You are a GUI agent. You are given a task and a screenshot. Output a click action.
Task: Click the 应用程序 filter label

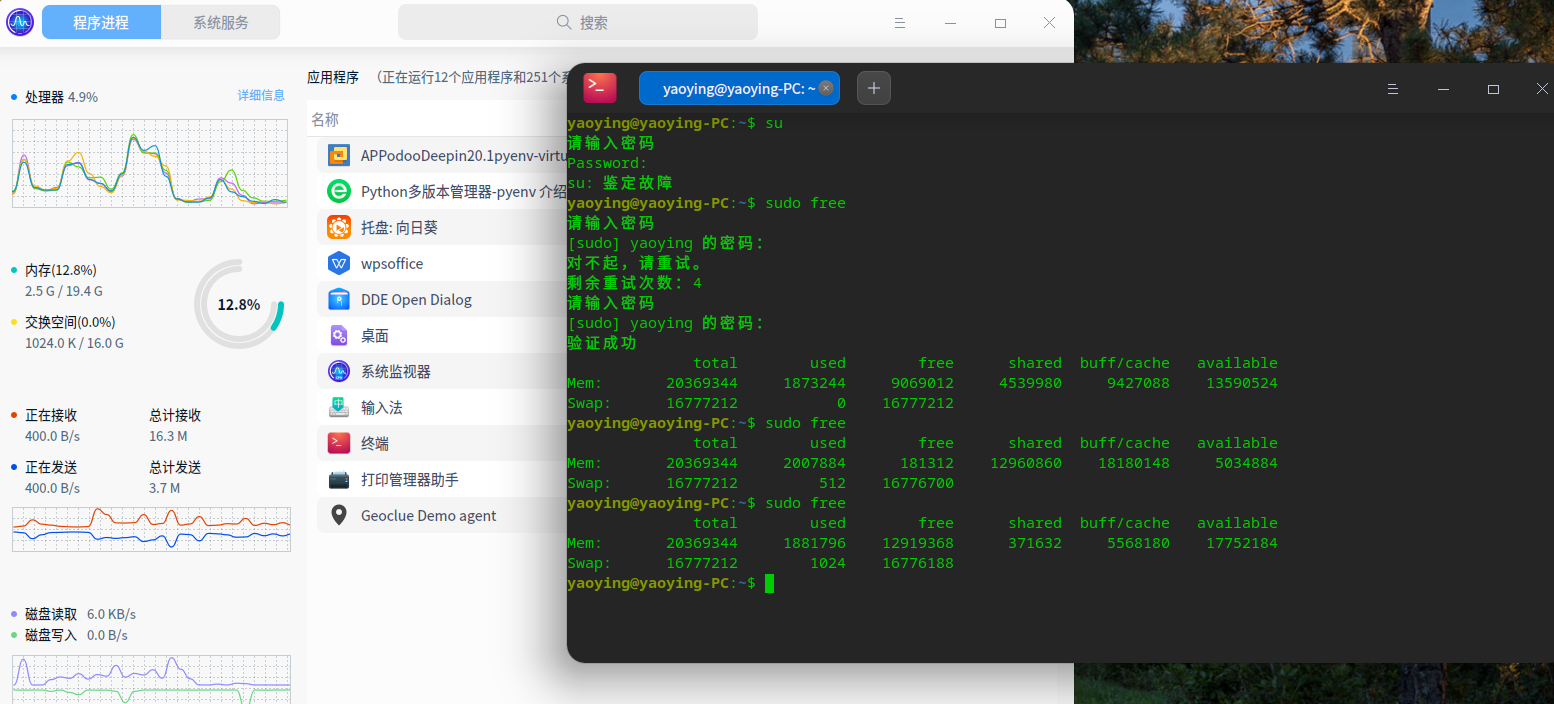pos(333,77)
